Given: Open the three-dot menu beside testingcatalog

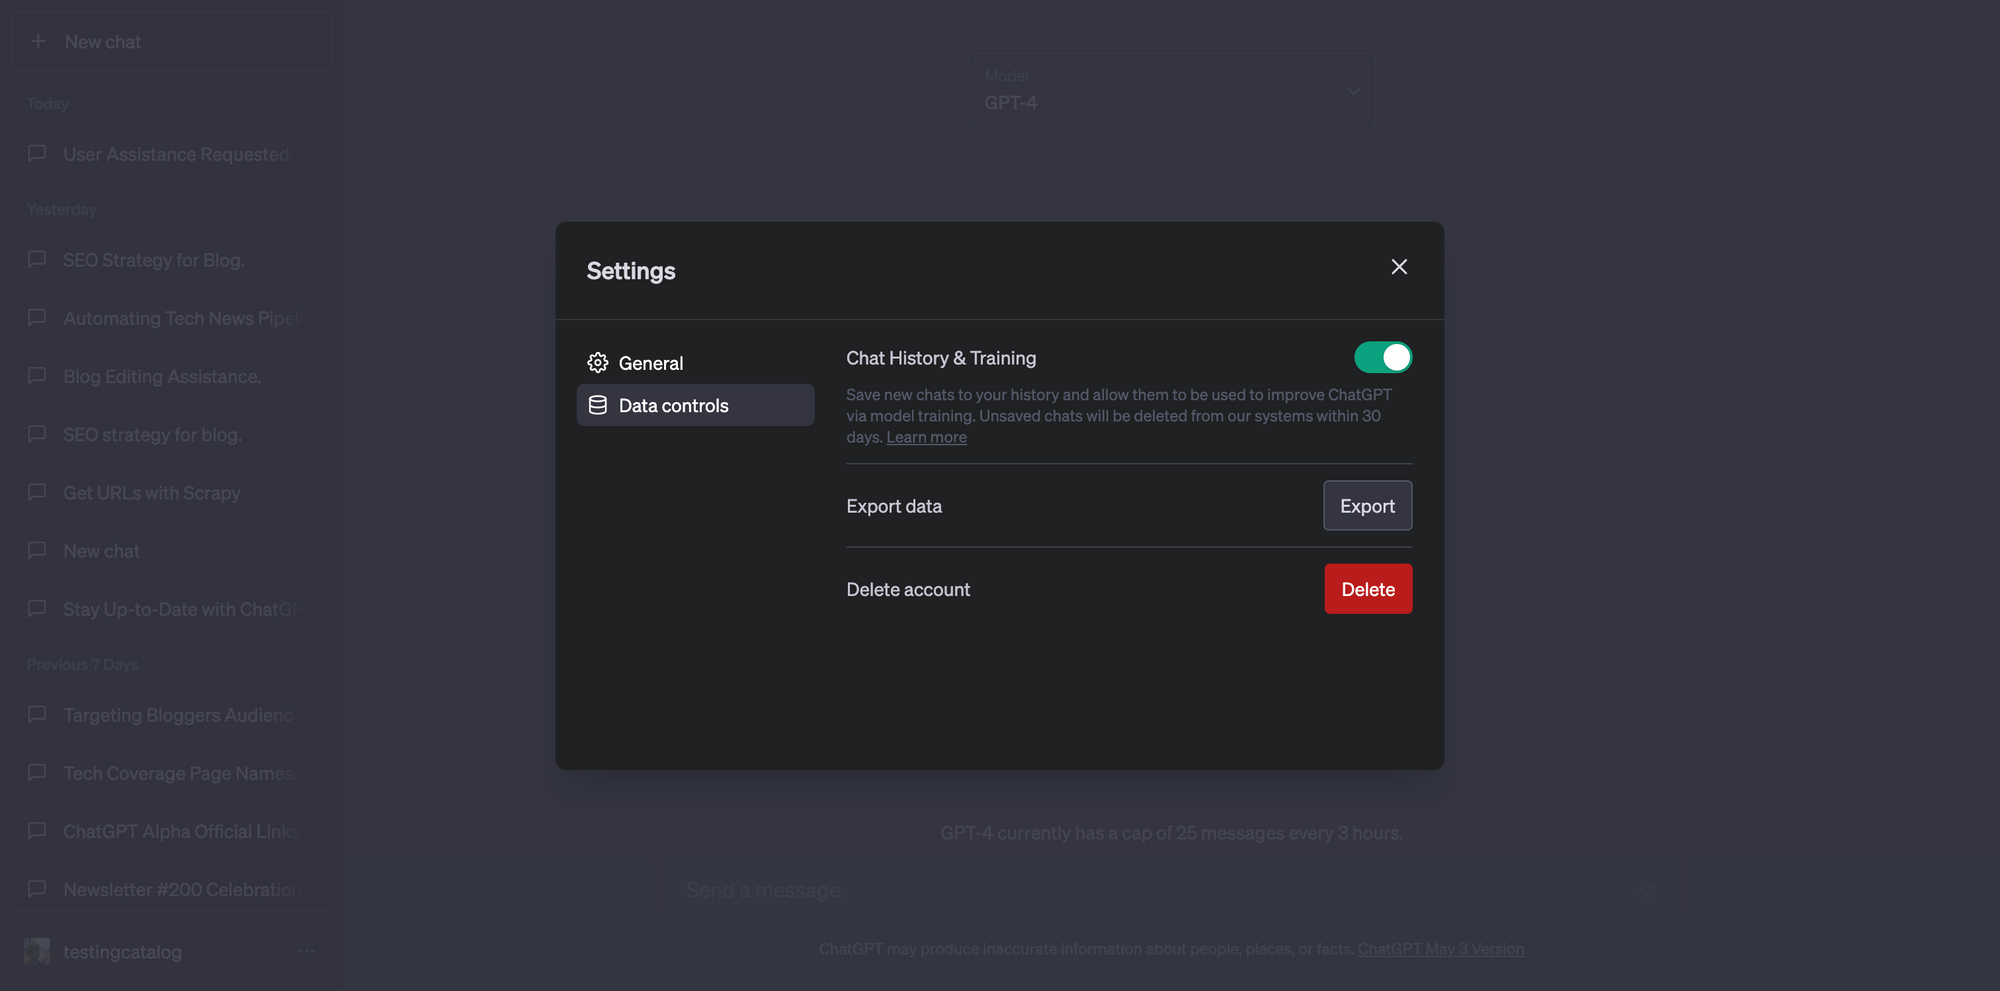Looking at the screenshot, I should (x=306, y=951).
